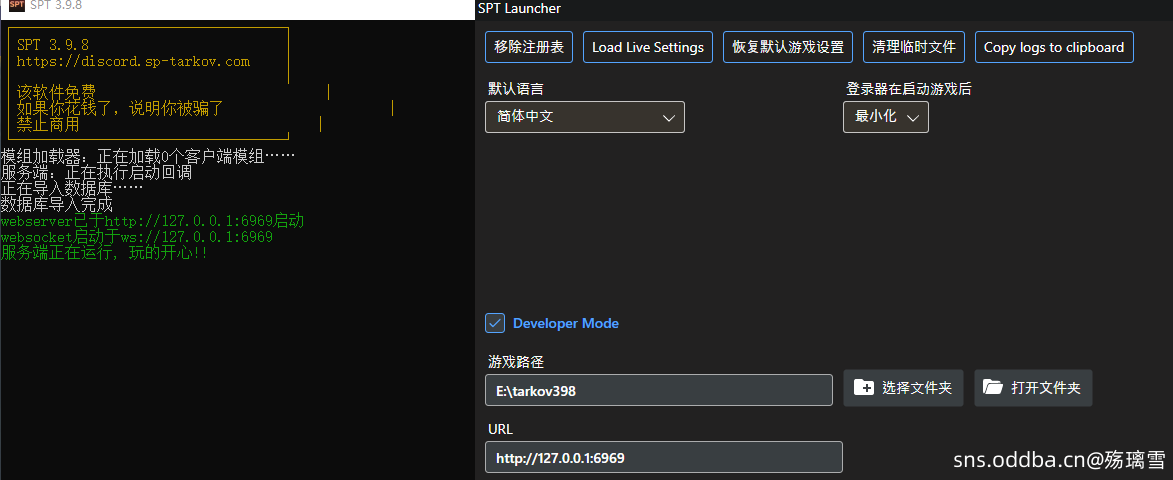Click the 默认语言 label

pos(515,89)
